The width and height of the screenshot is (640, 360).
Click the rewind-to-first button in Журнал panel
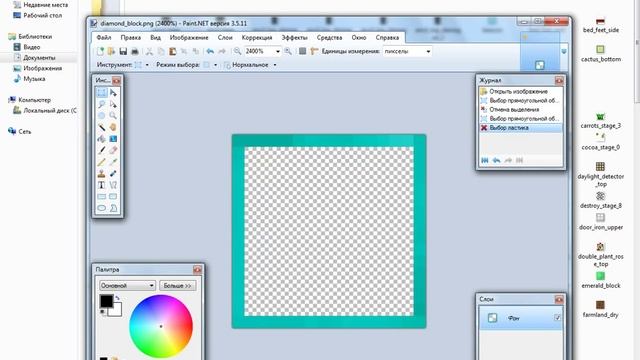485,160
